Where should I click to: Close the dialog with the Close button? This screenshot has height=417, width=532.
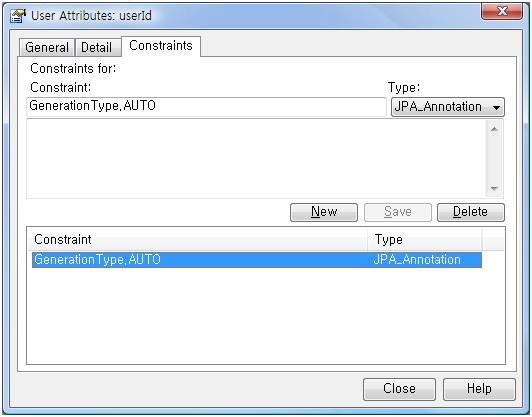399,389
